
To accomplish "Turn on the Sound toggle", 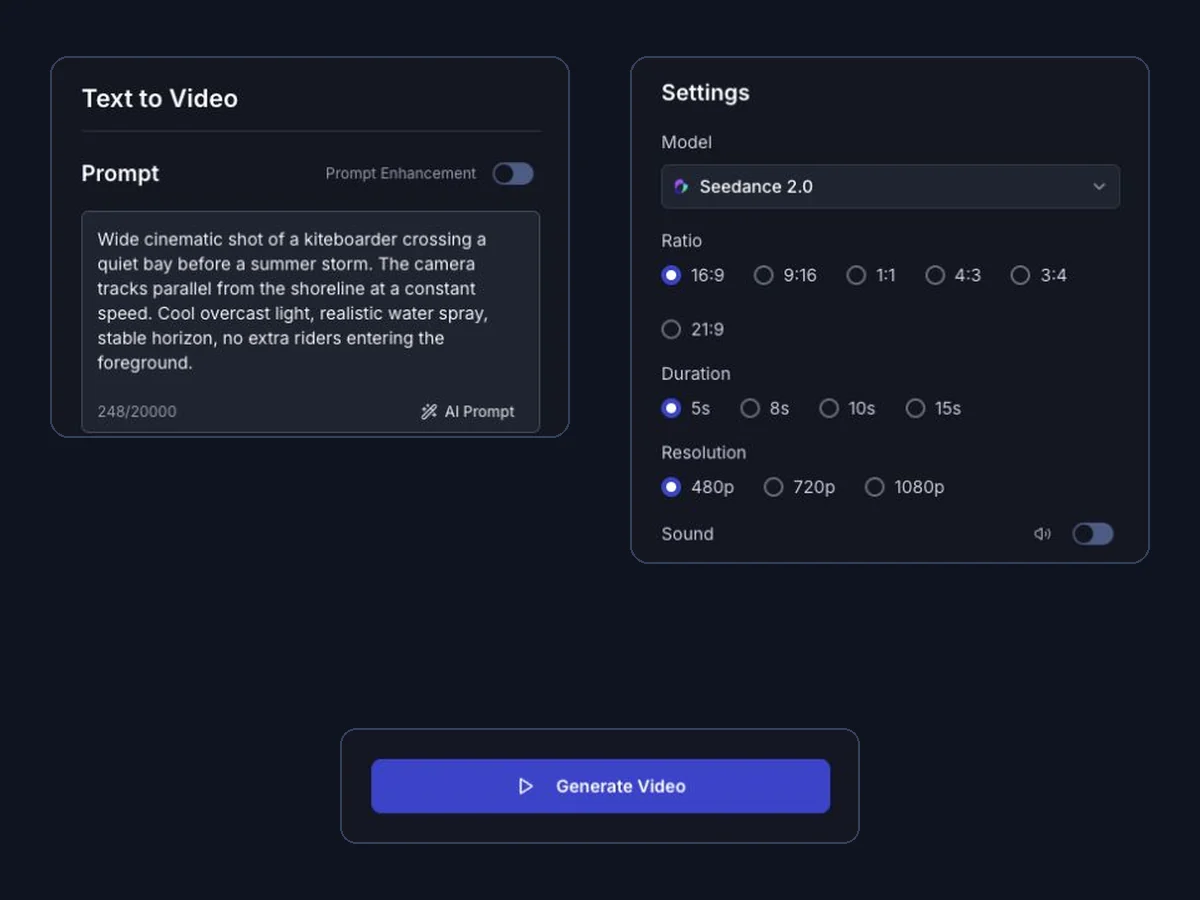I will 1093,534.
